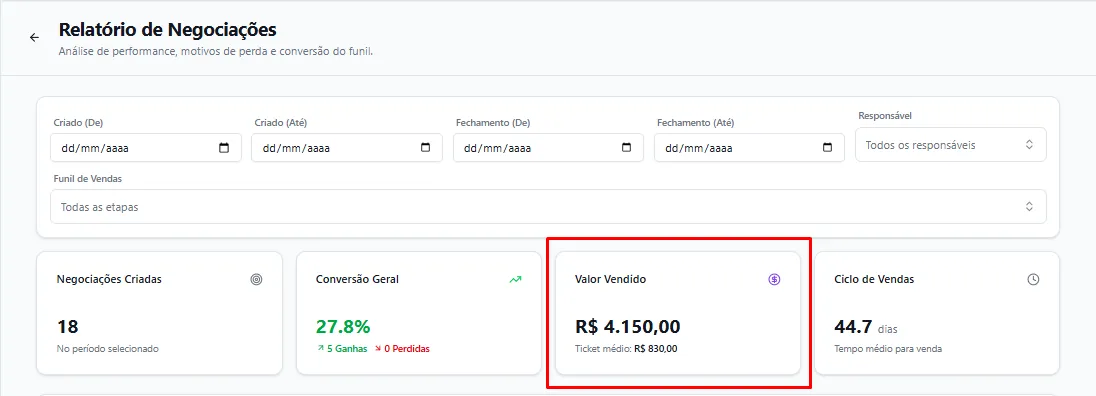Click the 44.7 dias value
Image resolution: width=1096 pixels, height=396 pixels.
coord(866,327)
